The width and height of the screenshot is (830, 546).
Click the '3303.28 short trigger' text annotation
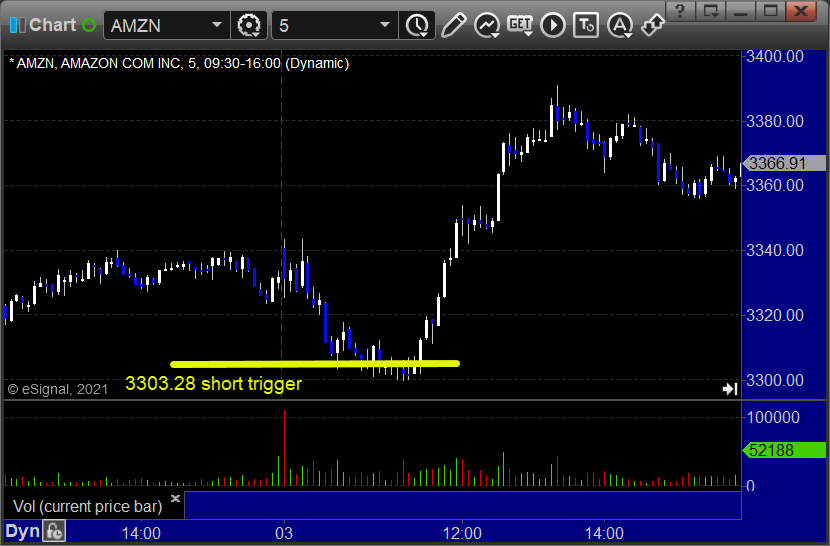(x=213, y=383)
